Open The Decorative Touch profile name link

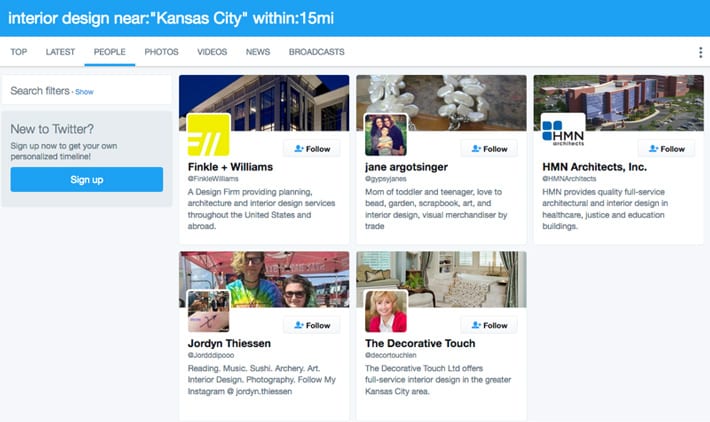tap(420, 343)
